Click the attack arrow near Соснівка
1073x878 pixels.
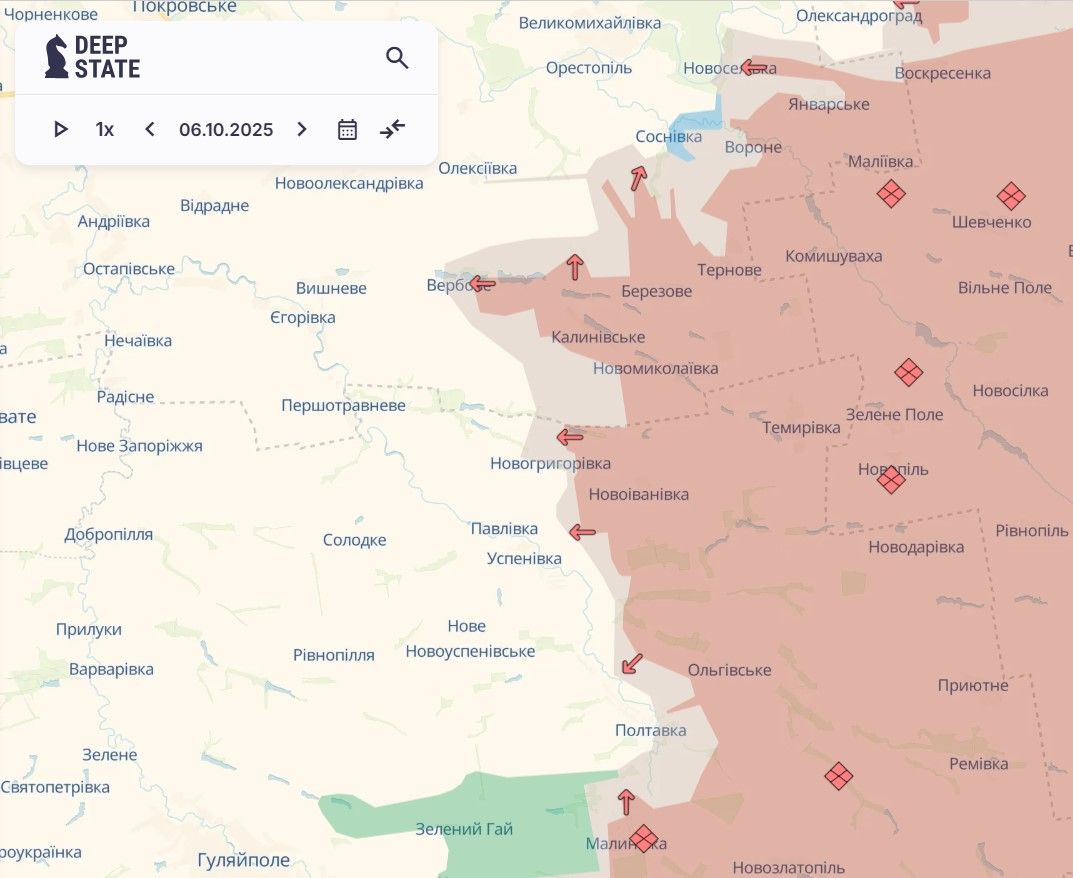pyautogui.click(x=638, y=178)
